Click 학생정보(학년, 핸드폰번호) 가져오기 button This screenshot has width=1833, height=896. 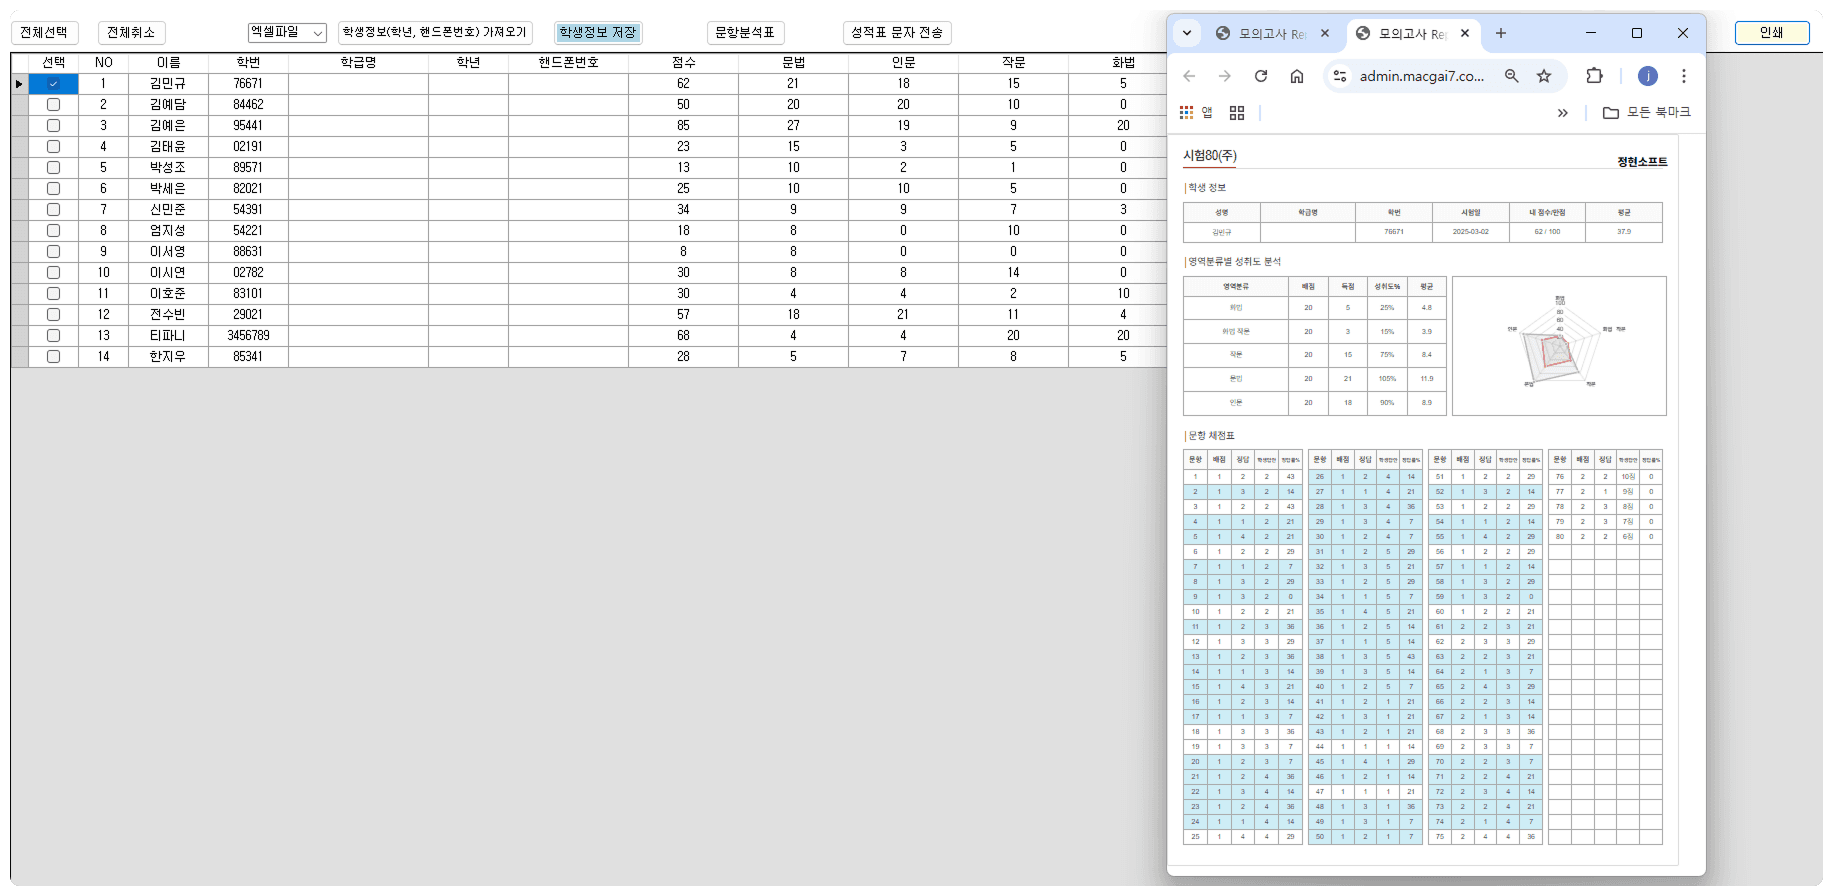click(x=435, y=33)
